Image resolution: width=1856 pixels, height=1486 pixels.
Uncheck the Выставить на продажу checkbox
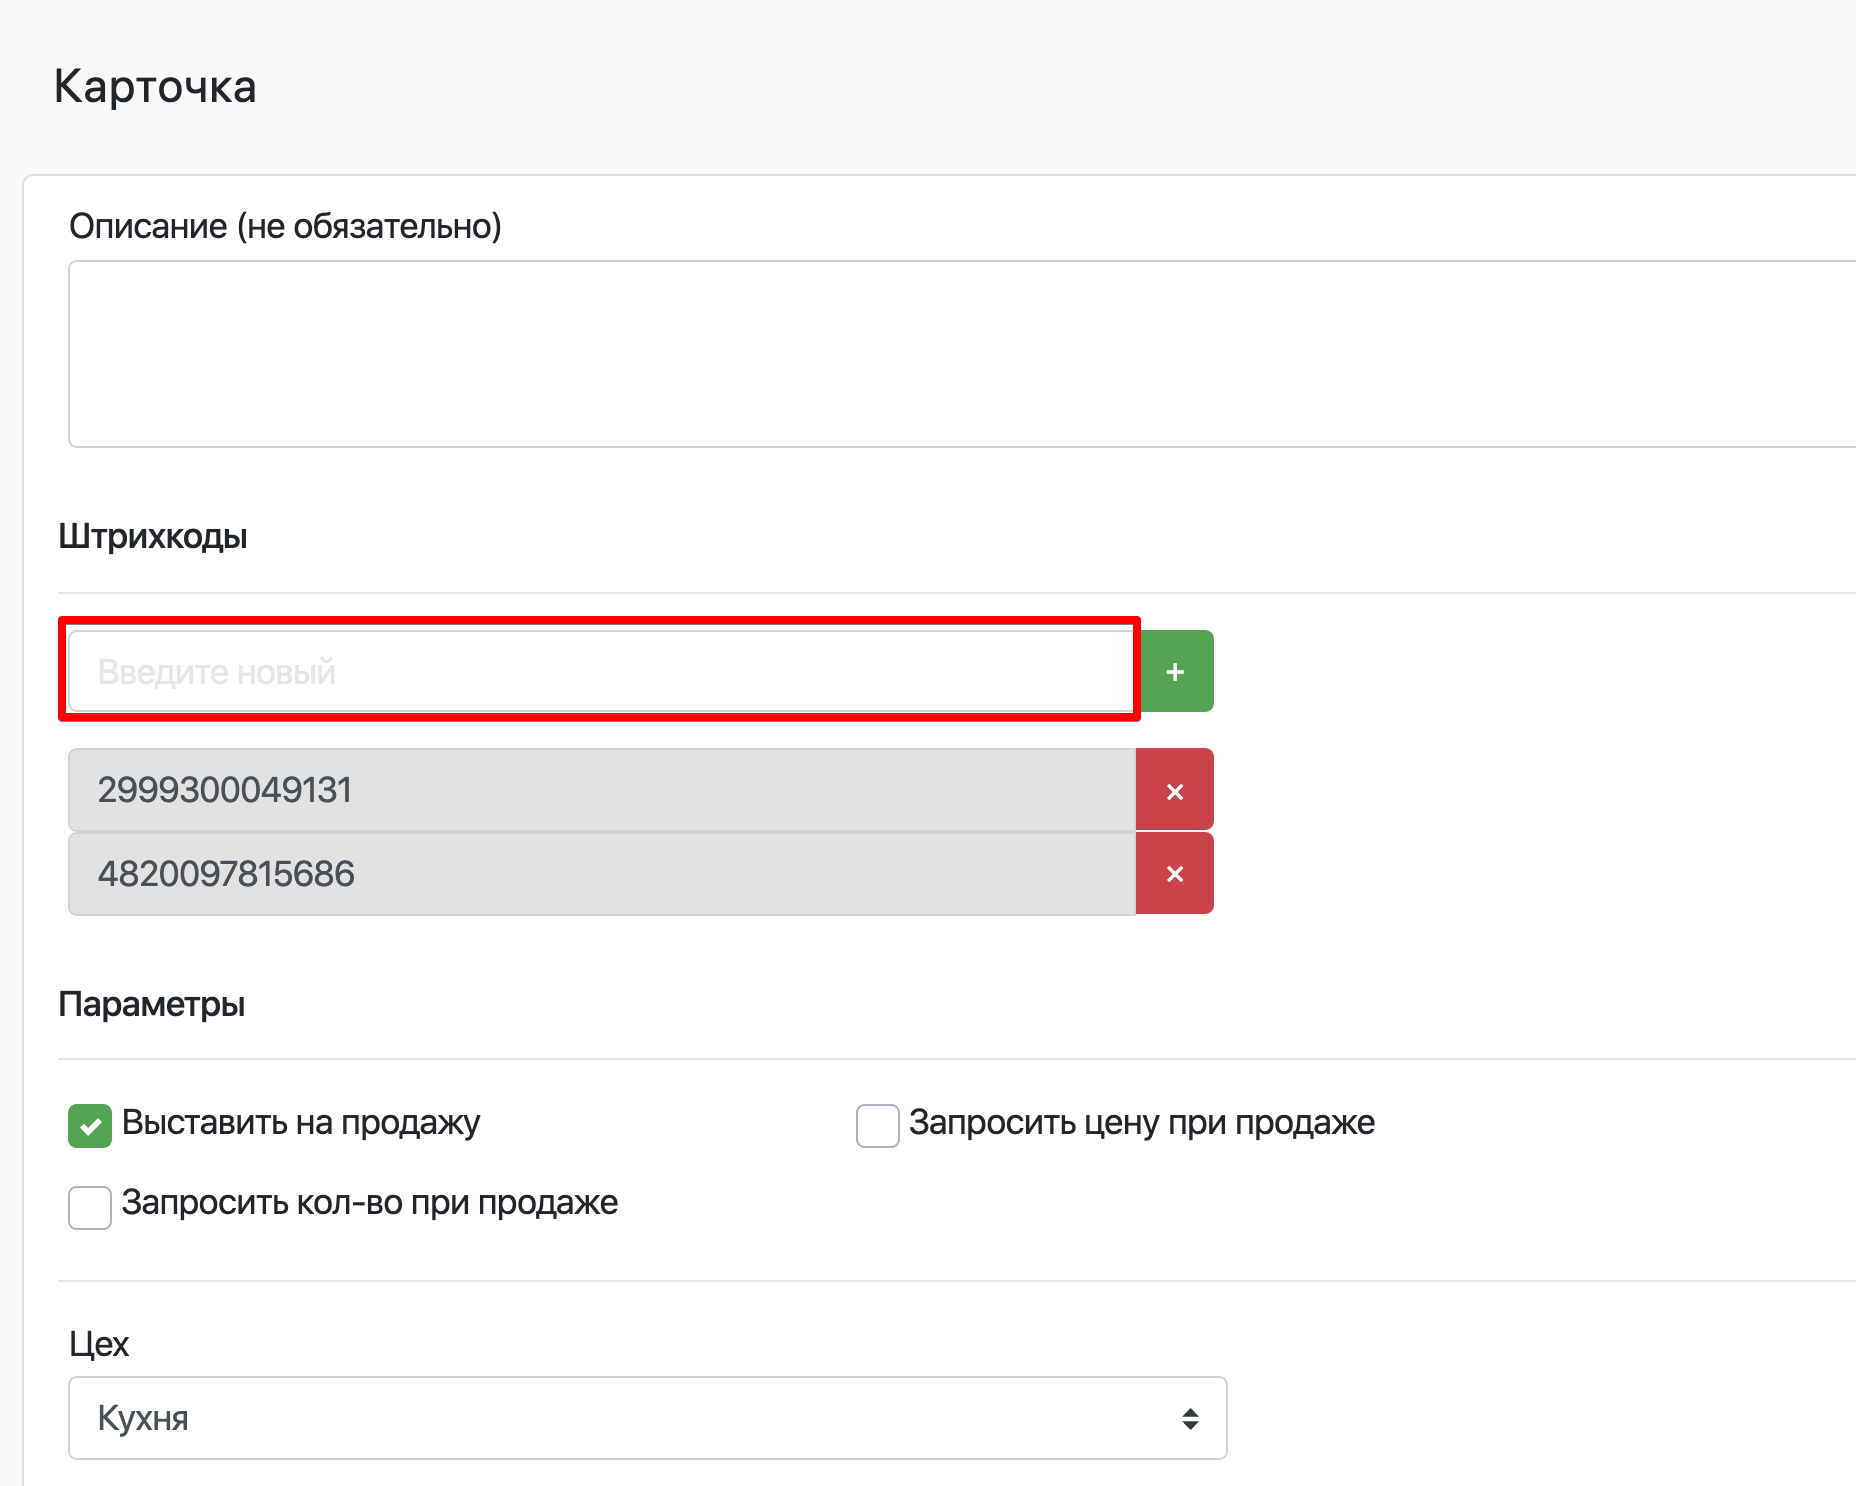click(90, 1126)
